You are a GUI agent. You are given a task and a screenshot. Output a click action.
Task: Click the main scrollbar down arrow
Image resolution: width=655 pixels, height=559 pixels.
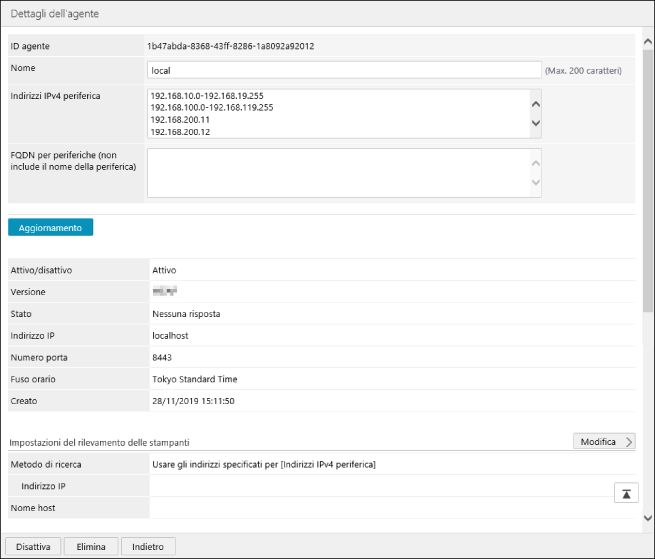647,517
